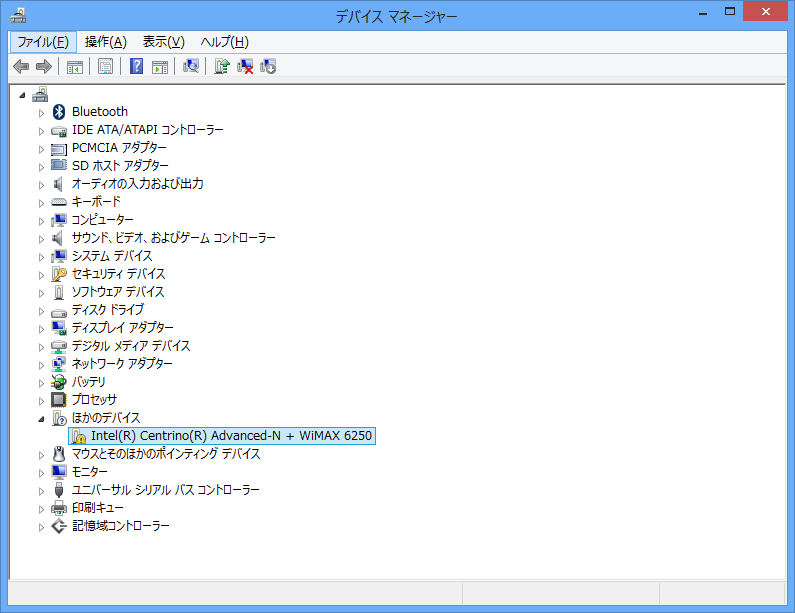Click the プロセッサ chip icon
This screenshot has height=613, width=795.
click(59, 400)
